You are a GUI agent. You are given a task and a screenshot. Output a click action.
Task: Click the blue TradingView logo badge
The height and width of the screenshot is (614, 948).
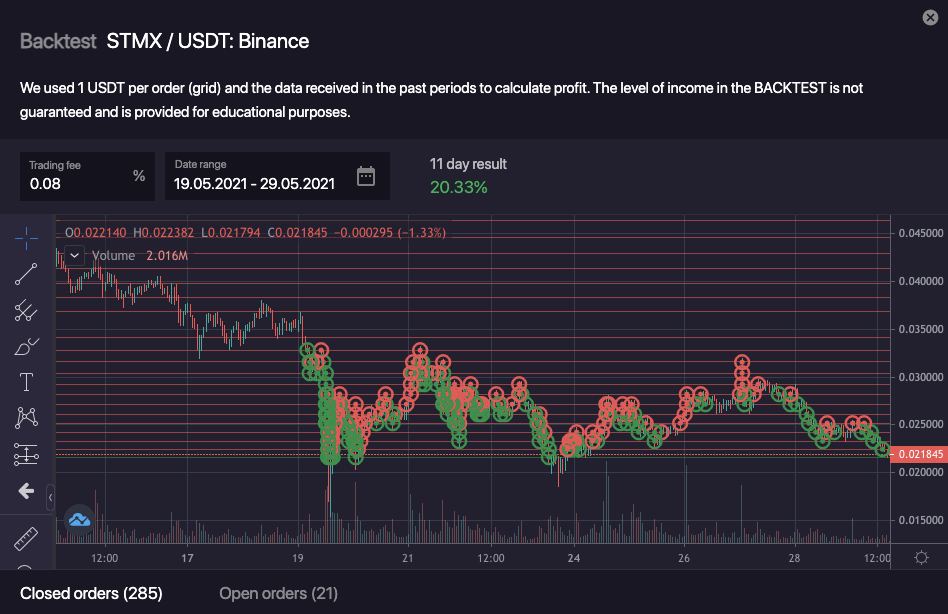79,519
